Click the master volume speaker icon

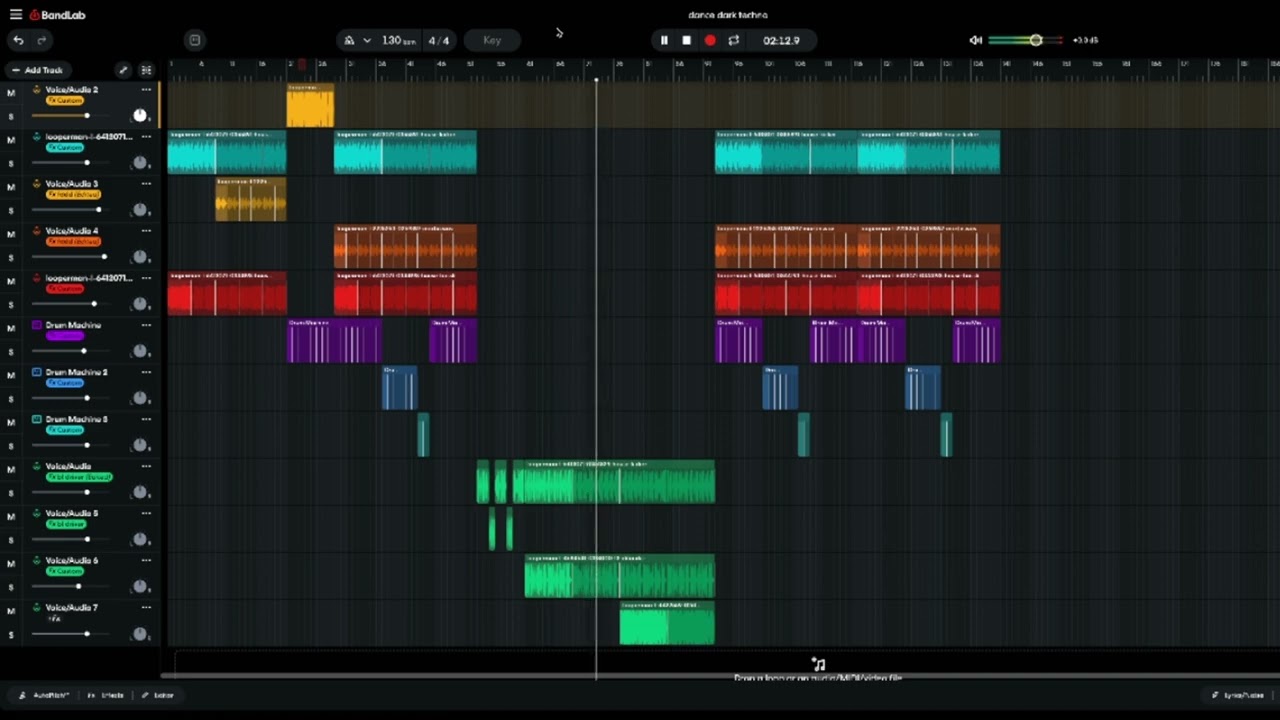(976, 40)
